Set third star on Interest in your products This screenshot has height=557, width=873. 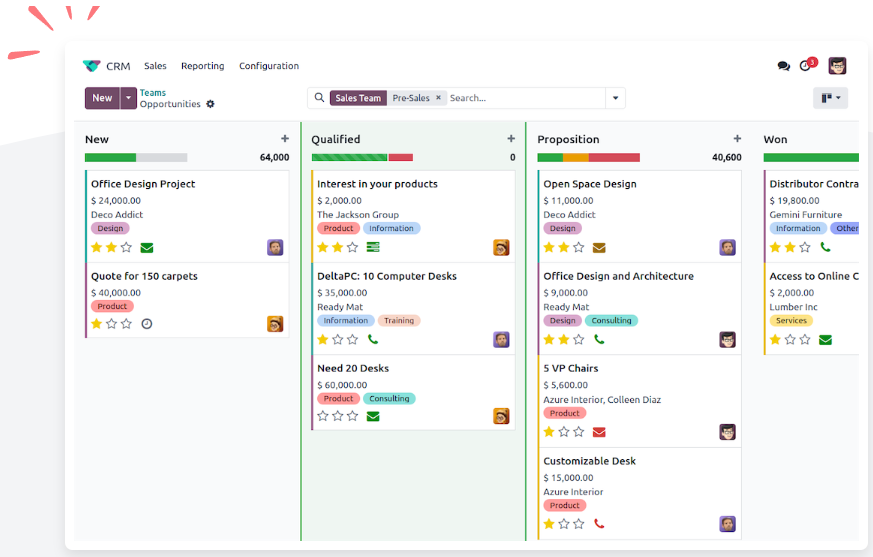pos(352,247)
